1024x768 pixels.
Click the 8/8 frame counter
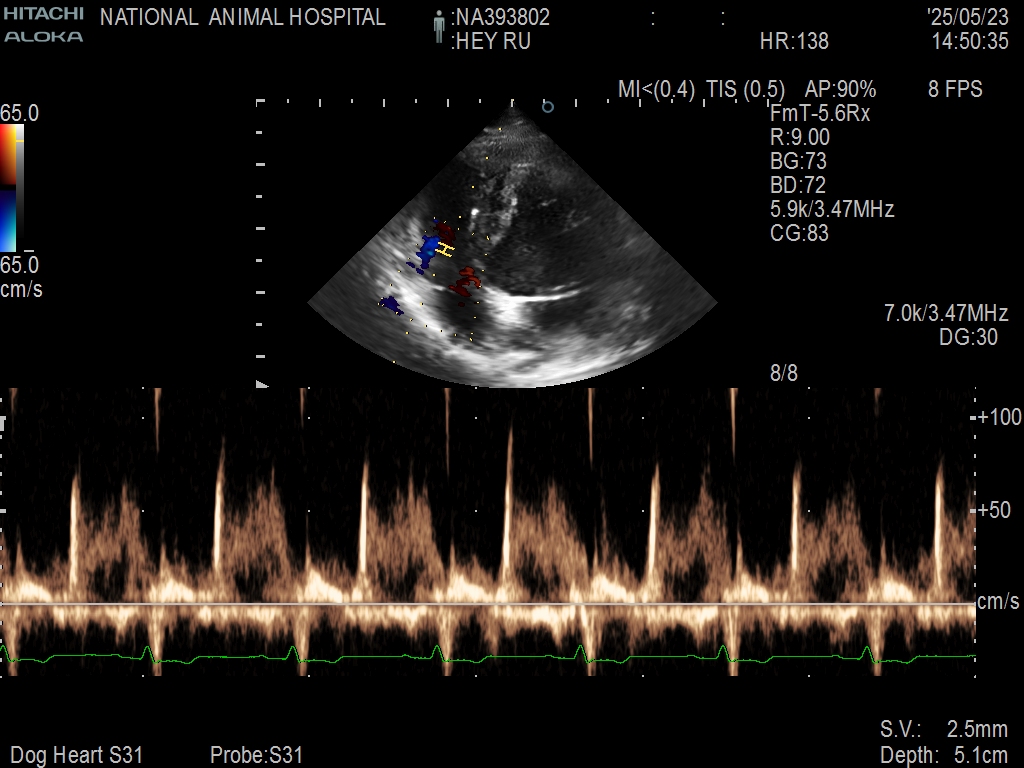click(x=783, y=374)
